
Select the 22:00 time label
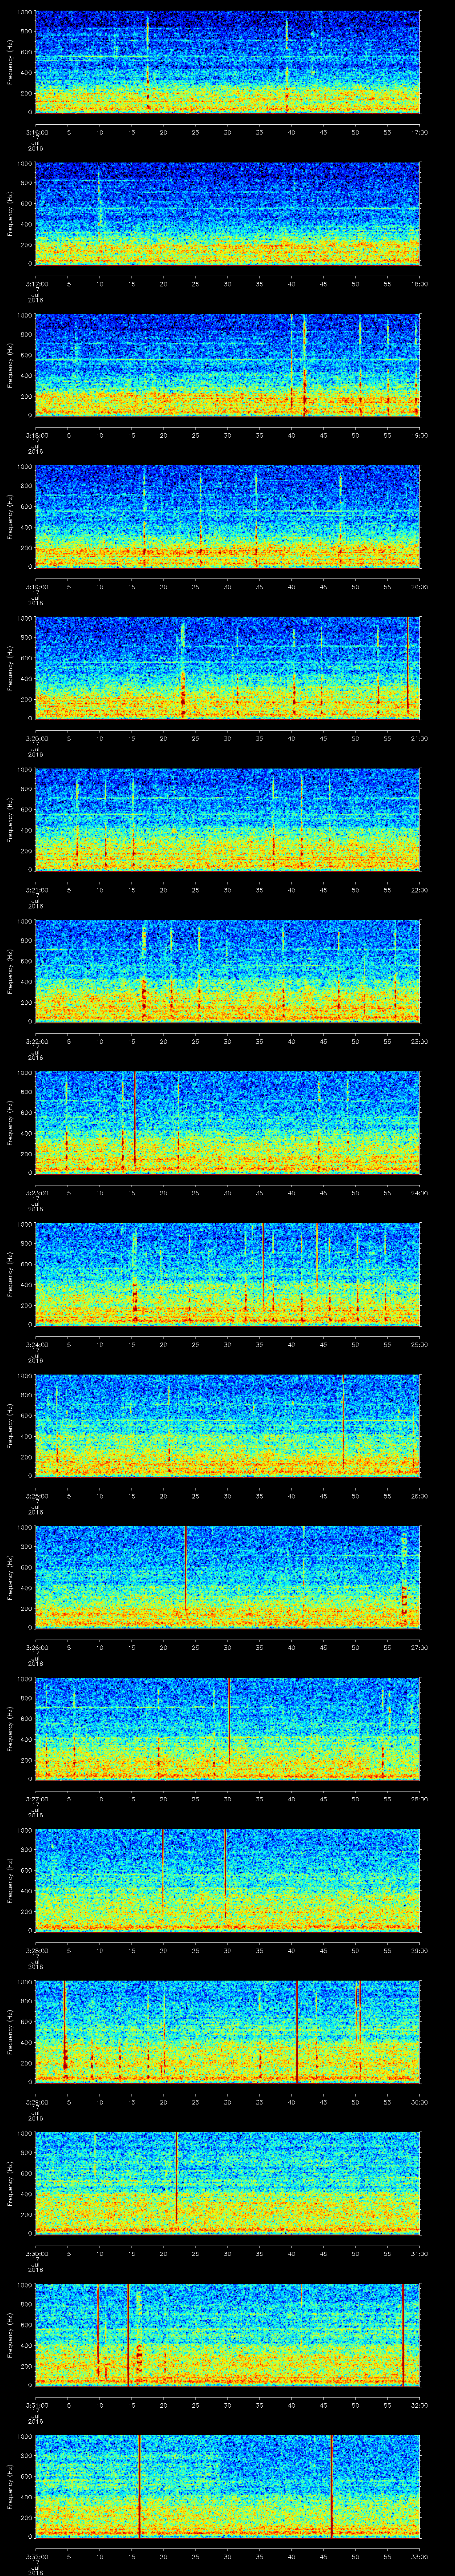pos(419,890)
